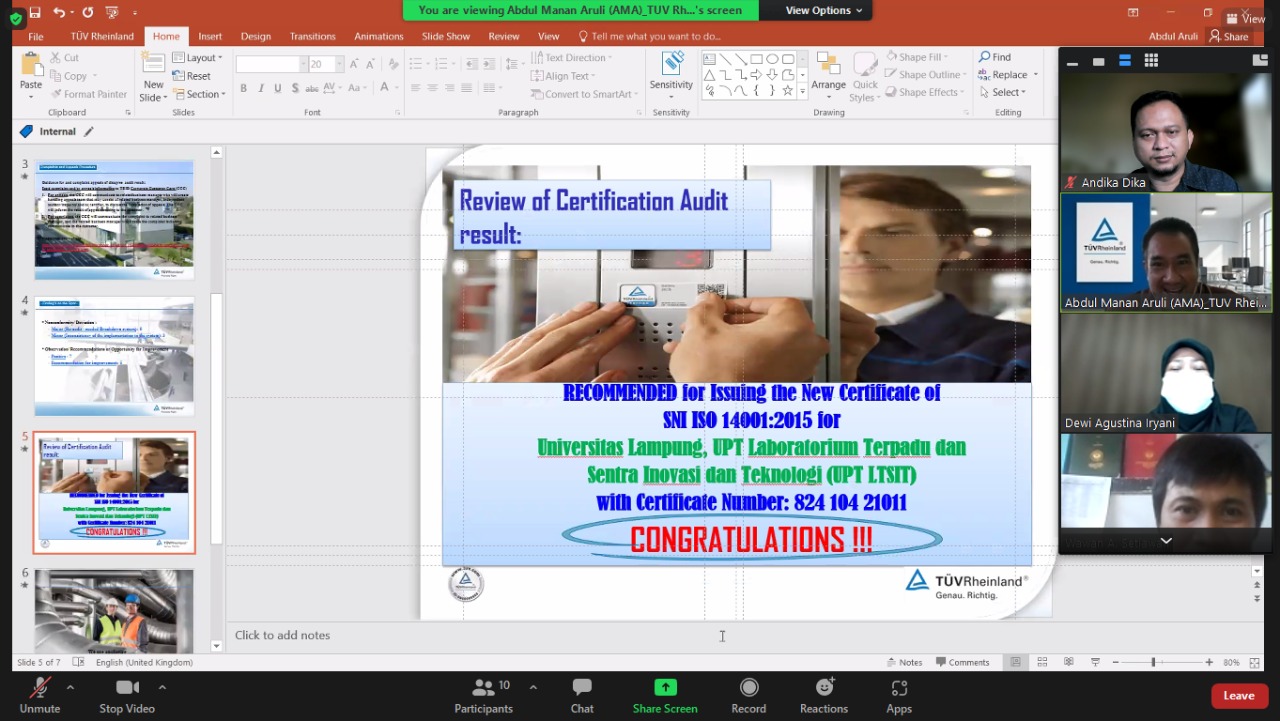The image size is (1280, 721).
Task: Switch to the Insert ribbon tab
Action: 210,36
